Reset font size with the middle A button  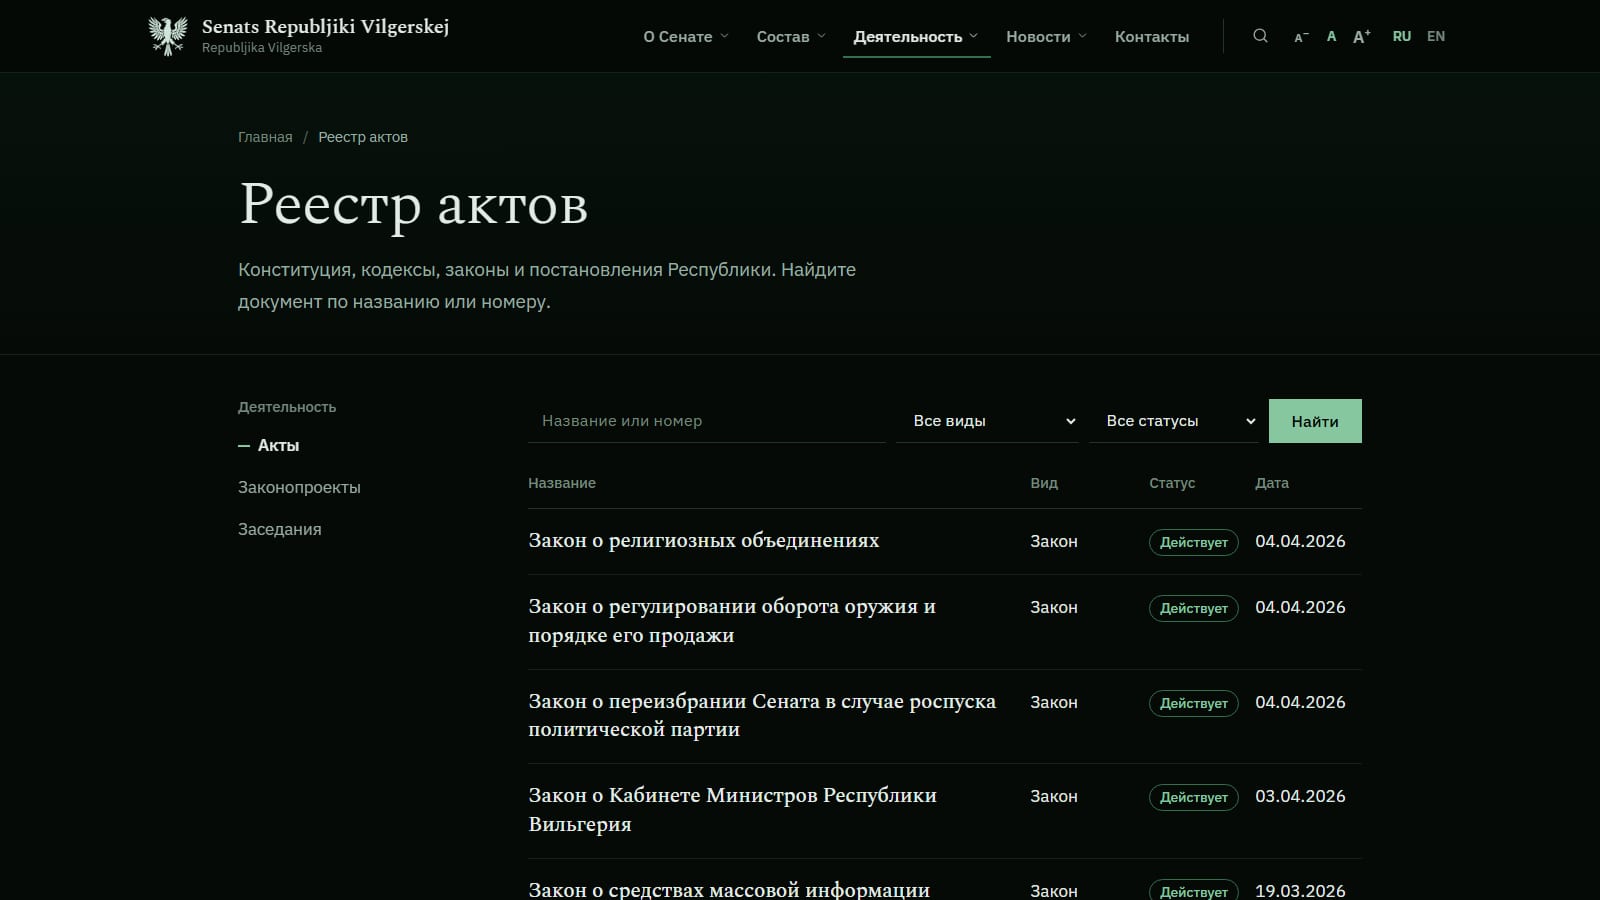click(1331, 36)
